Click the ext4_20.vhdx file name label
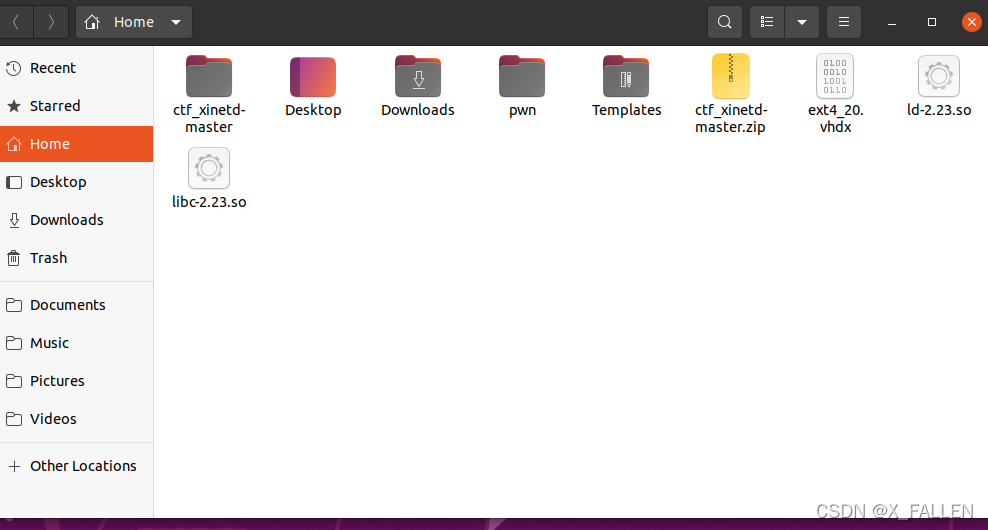Screen dimensions: 988x530 click(x=836, y=118)
